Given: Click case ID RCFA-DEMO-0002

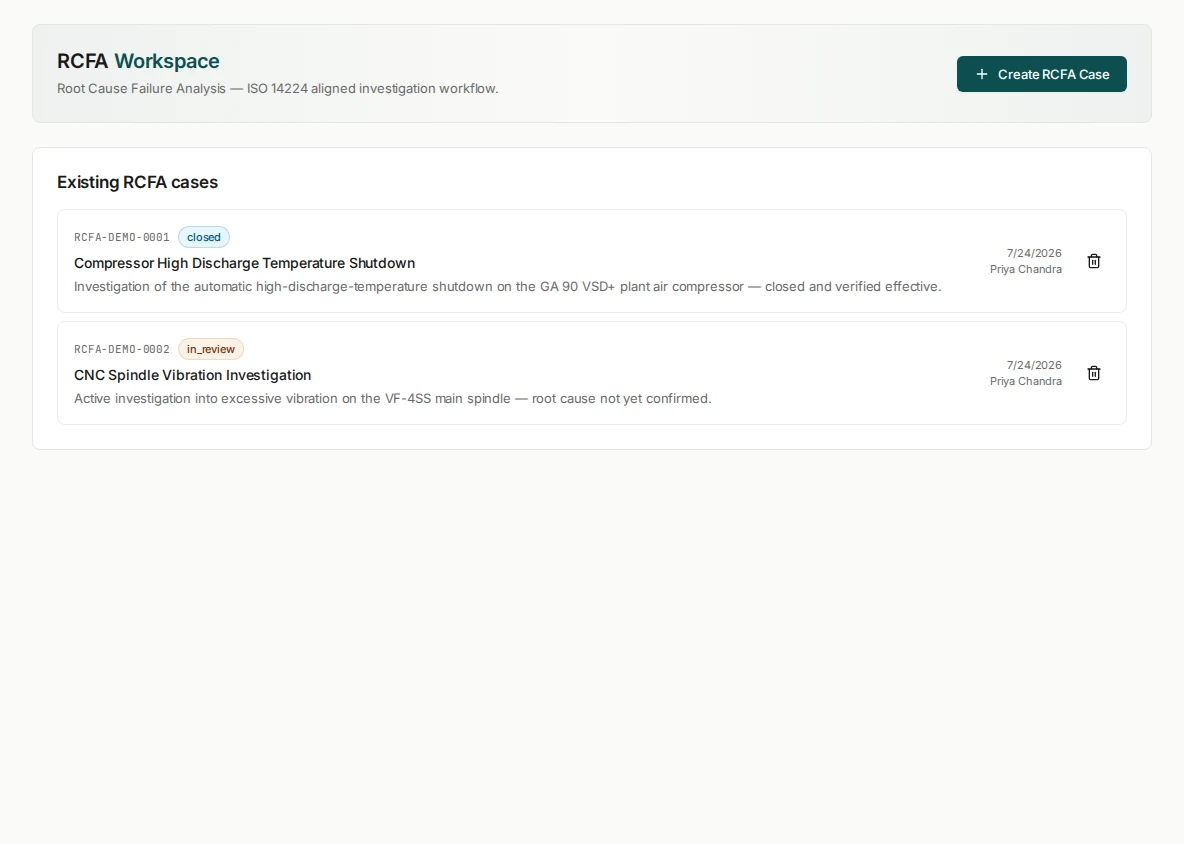Looking at the screenshot, I should 122,349.
